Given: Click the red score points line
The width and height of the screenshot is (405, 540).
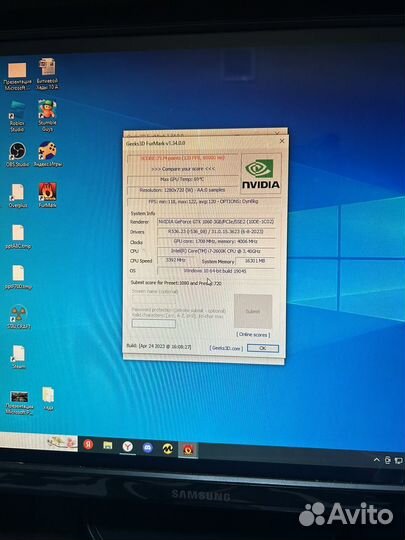Looking at the screenshot, I should pos(183,158).
